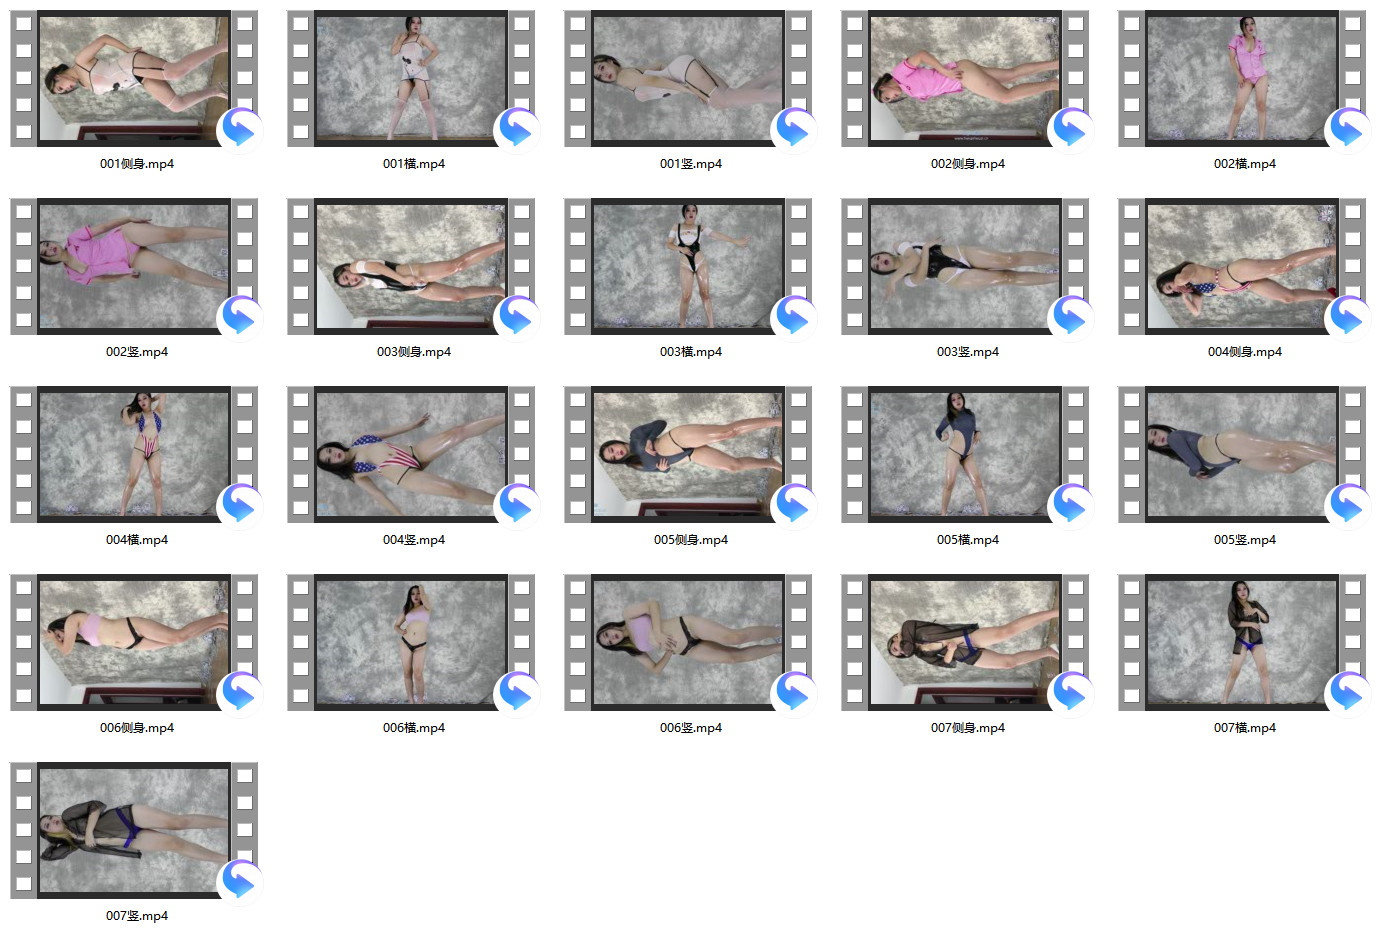Select the 006侧身.mp4 video thumbnail
This screenshot has height=929, width=1385.
click(135, 643)
